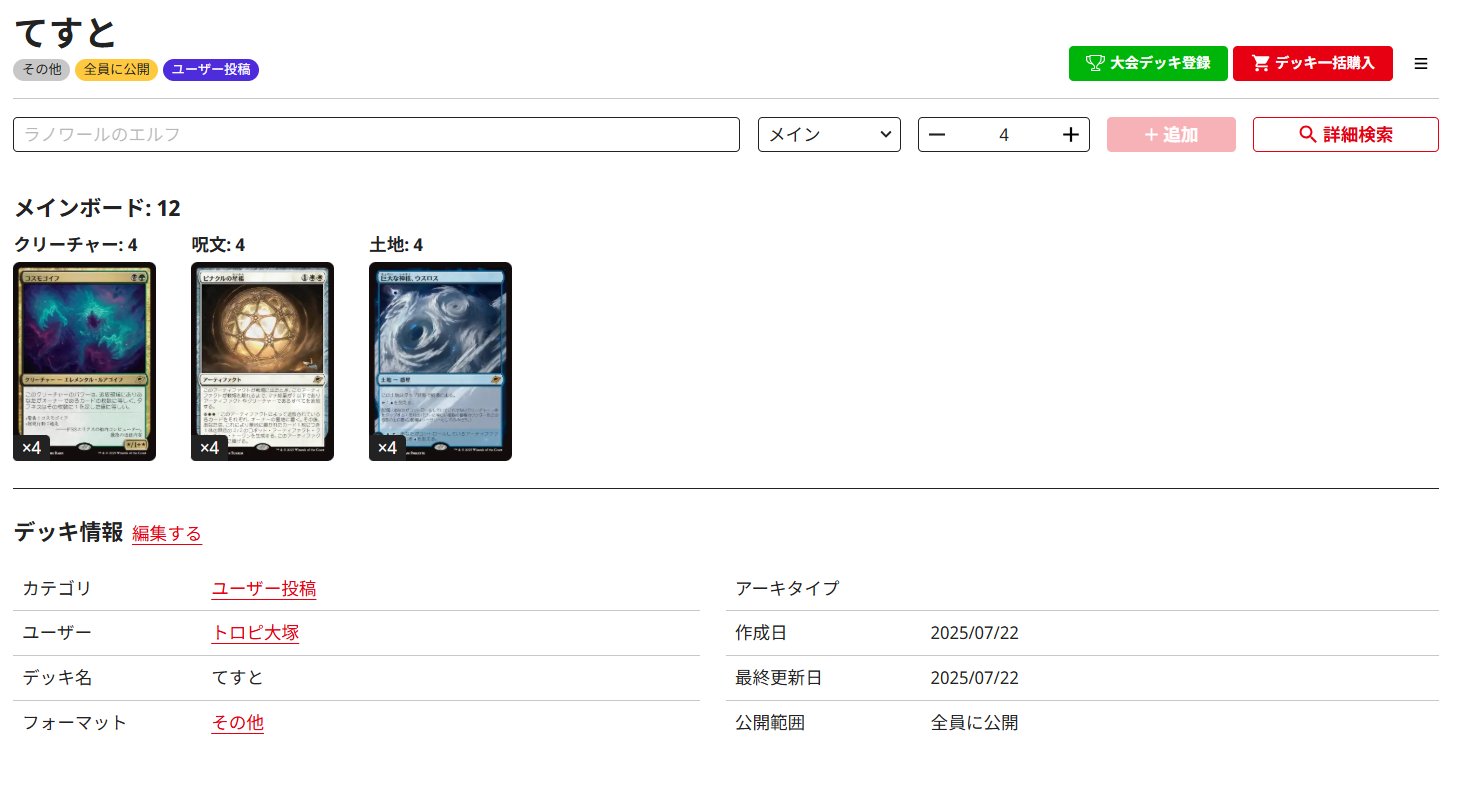1467x806 pixels.
Task: Click the 土地: 4 label
Action: (x=396, y=245)
